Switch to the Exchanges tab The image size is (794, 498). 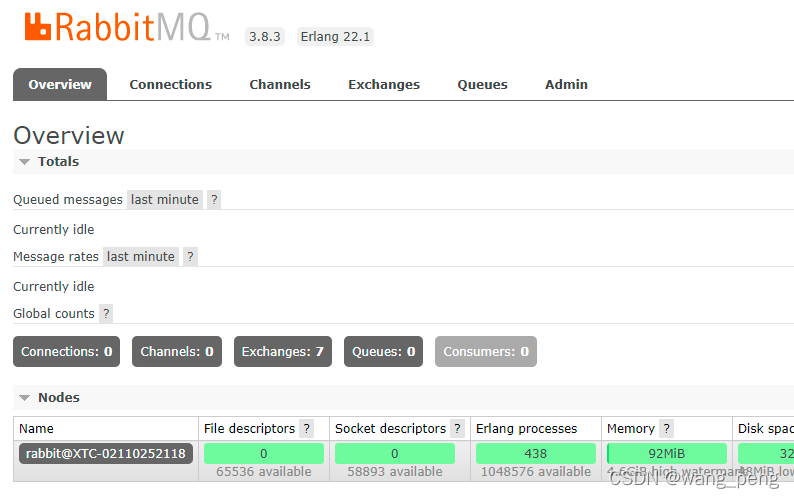(x=384, y=85)
